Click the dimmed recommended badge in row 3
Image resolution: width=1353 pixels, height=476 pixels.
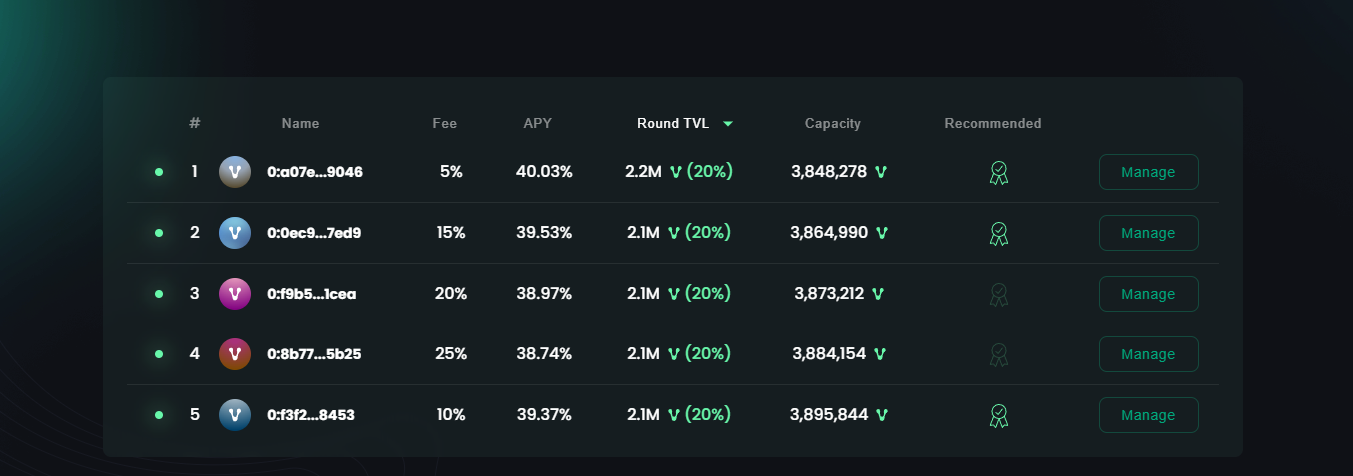pyautogui.click(x=998, y=294)
